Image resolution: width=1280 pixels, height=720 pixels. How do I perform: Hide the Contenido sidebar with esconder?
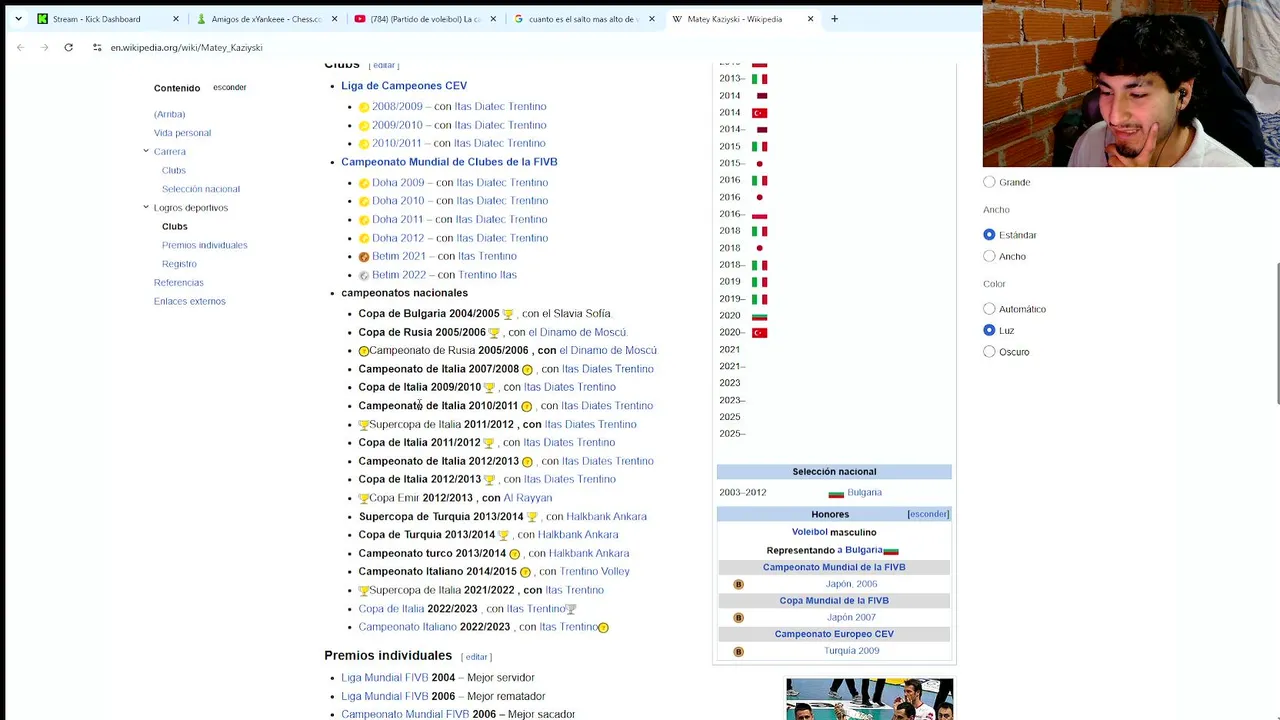229,87
